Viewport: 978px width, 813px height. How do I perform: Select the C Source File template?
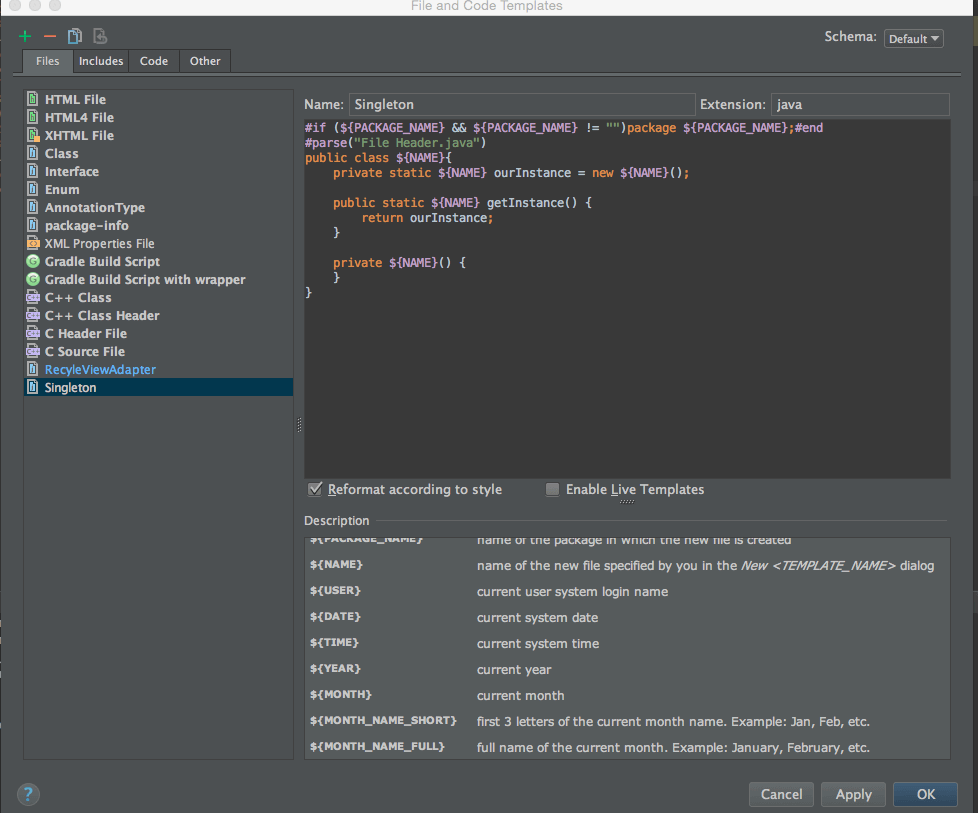coord(158,353)
